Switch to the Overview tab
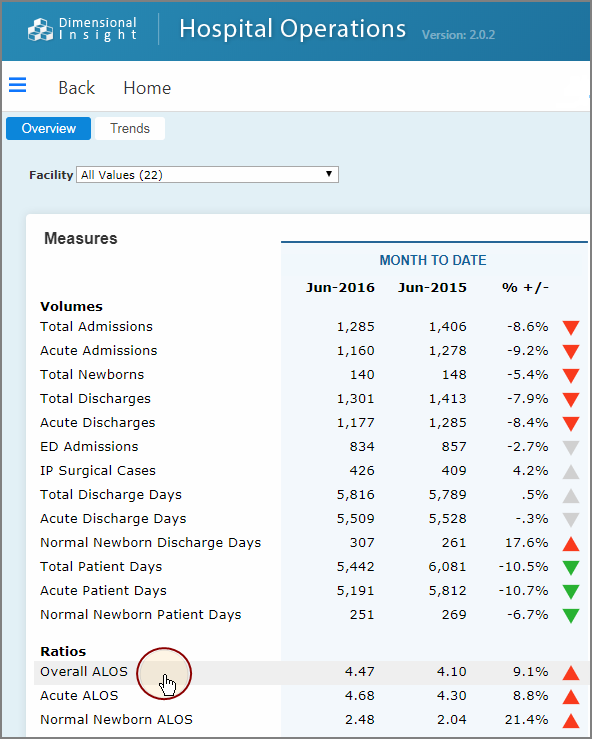The height and width of the screenshot is (739, 592). pyautogui.click(x=49, y=128)
